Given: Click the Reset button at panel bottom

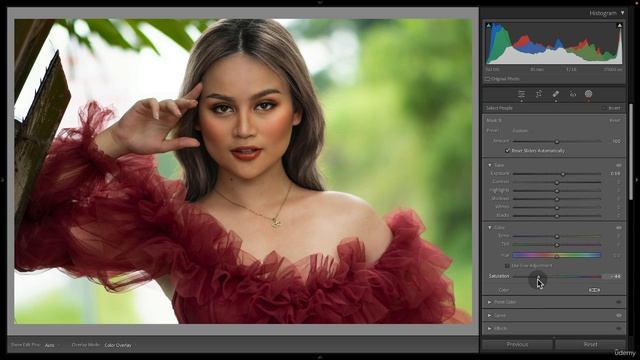Looking at the screenshot, I should (x=590, y=344).
